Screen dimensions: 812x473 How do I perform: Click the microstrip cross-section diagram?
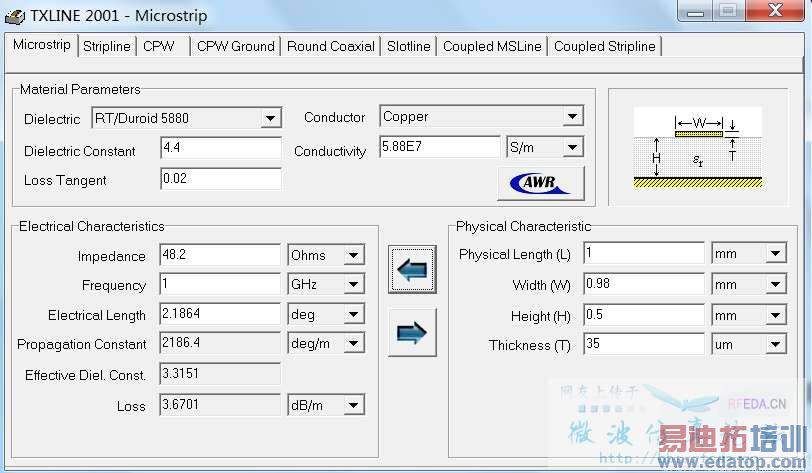tap(698, 148)
